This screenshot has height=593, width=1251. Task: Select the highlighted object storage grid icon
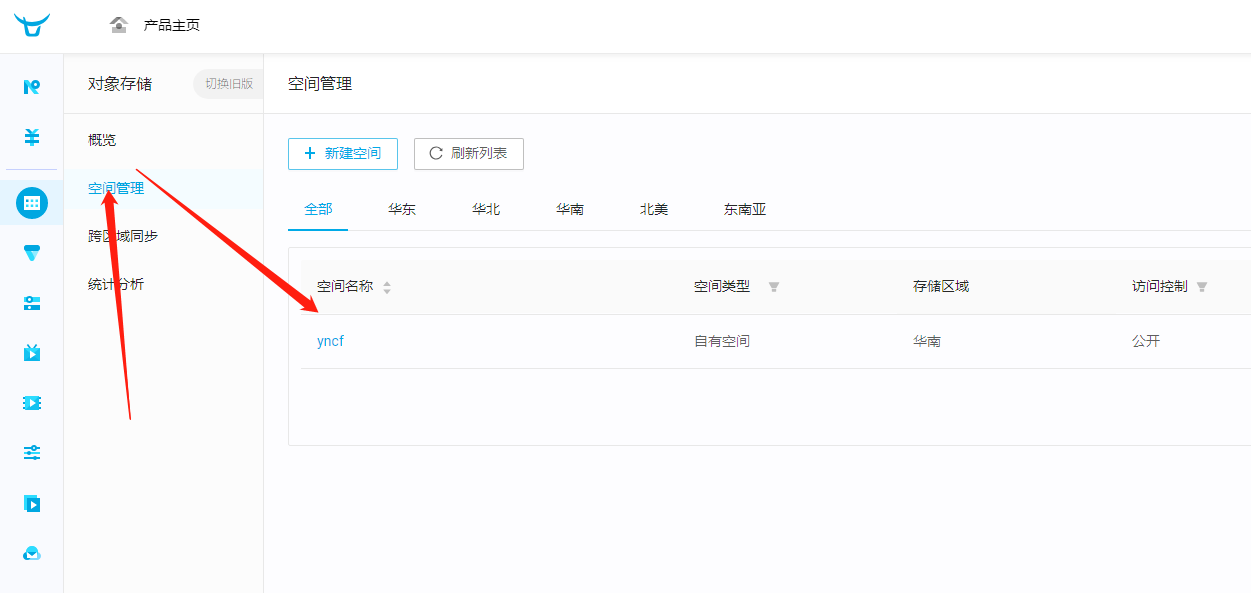click(32, 203)
